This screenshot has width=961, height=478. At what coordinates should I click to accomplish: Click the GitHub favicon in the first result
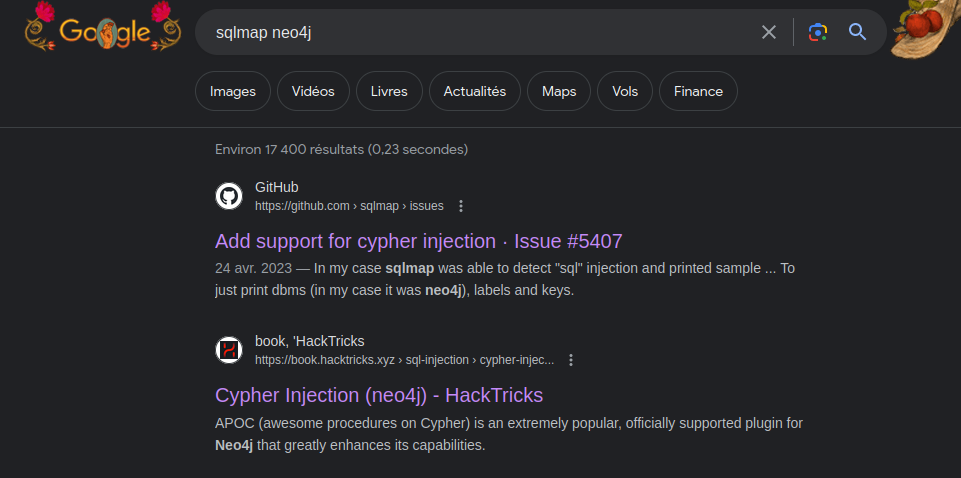click(x=229, y=196)
